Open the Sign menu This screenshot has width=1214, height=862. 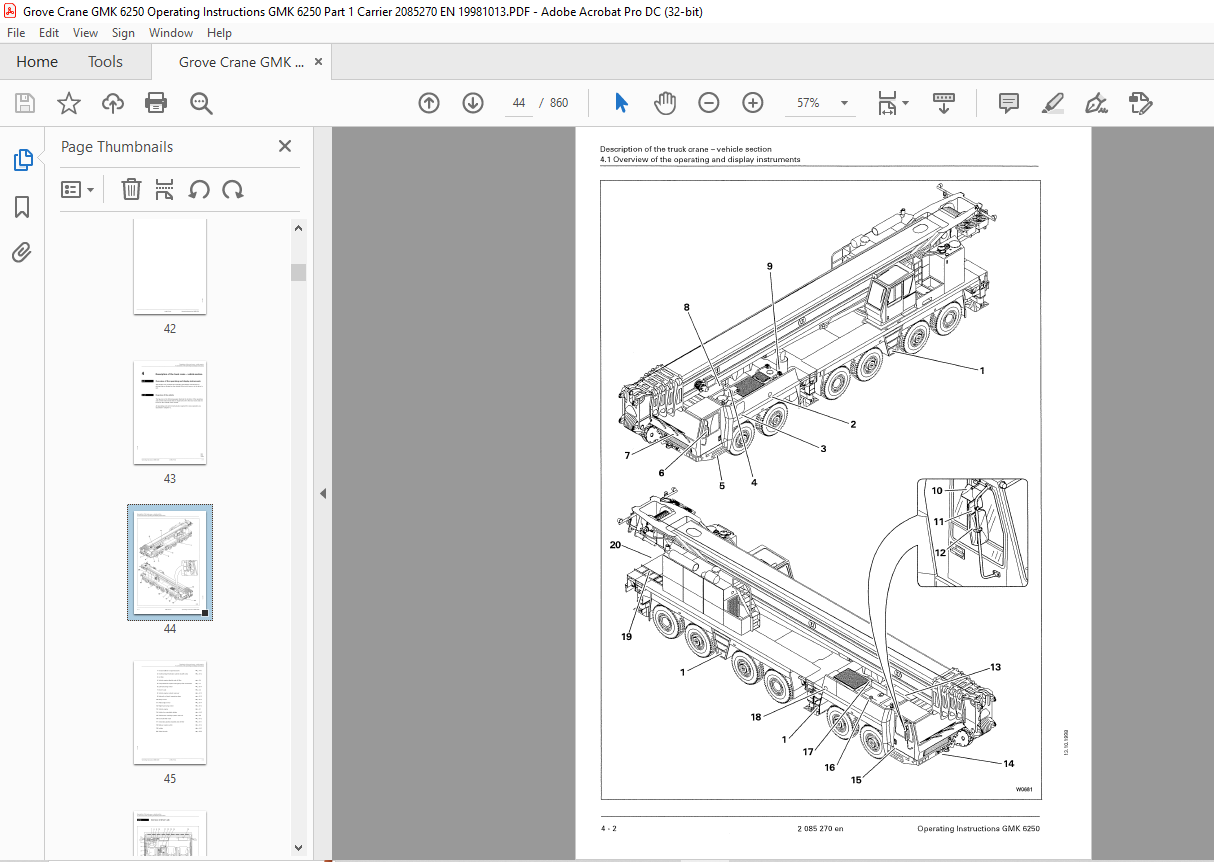point(123,33)
